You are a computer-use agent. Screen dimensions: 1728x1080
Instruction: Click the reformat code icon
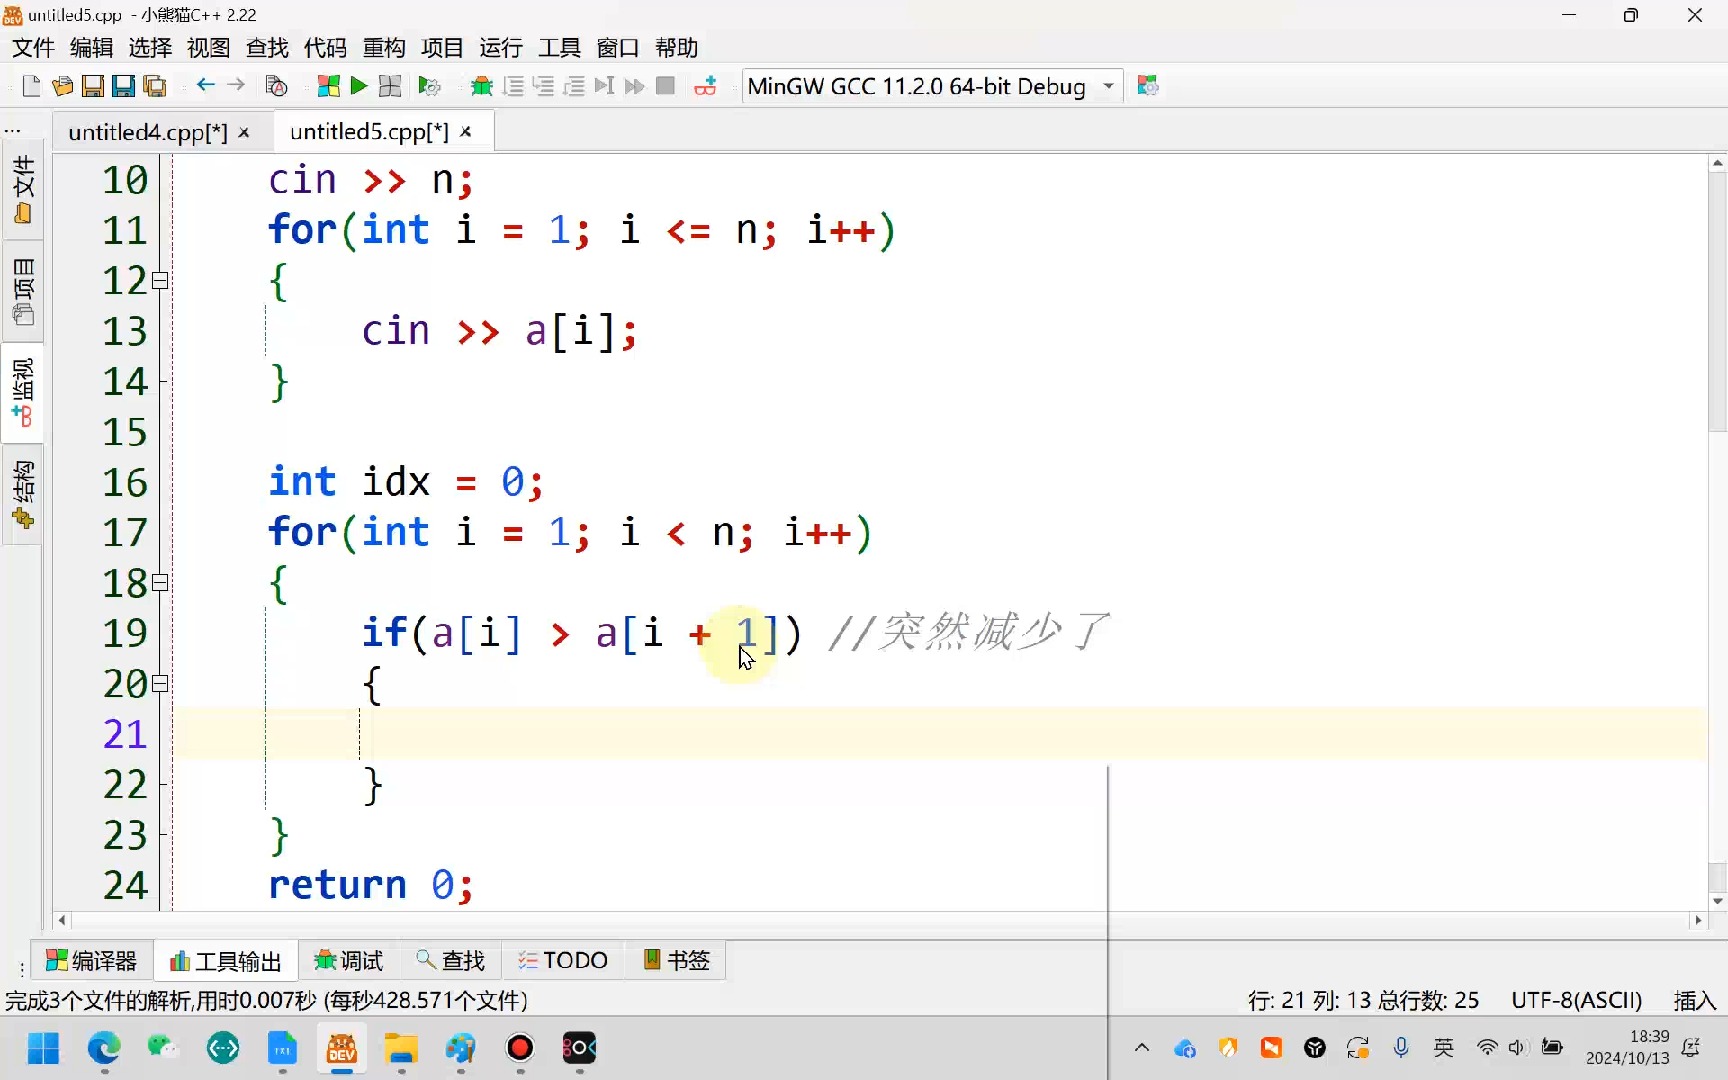pos(277,86)
